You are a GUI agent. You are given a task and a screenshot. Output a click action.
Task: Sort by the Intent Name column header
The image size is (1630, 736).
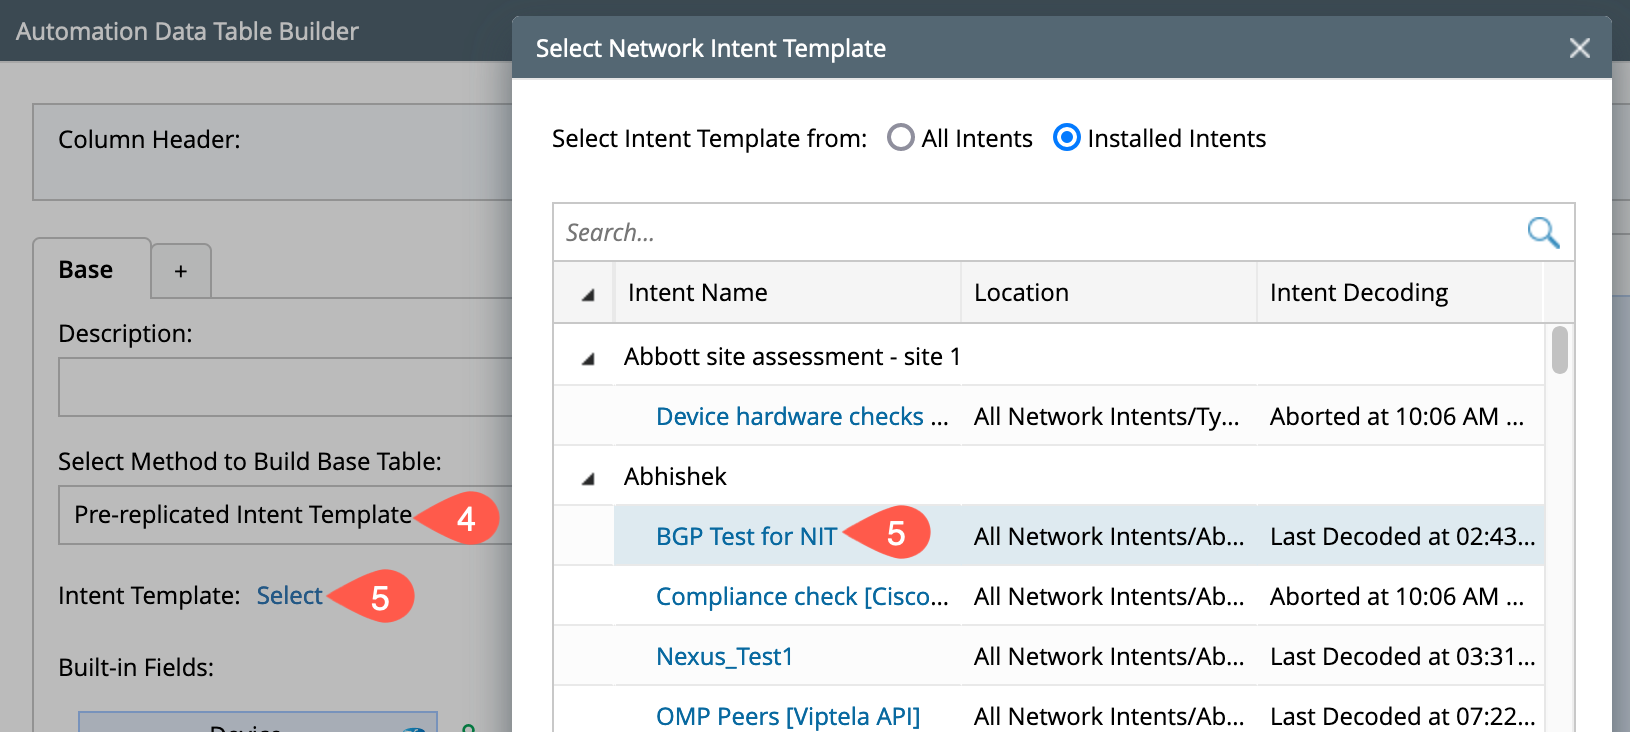698,293
